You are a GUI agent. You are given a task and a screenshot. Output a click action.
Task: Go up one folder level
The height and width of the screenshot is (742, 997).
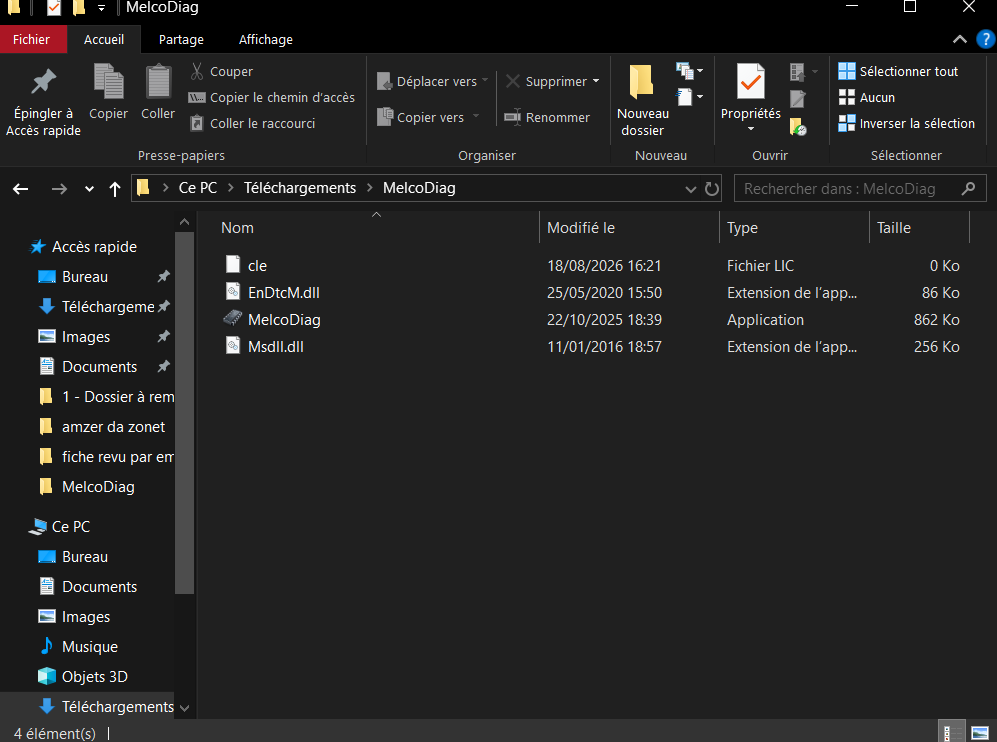coord(114,189)
